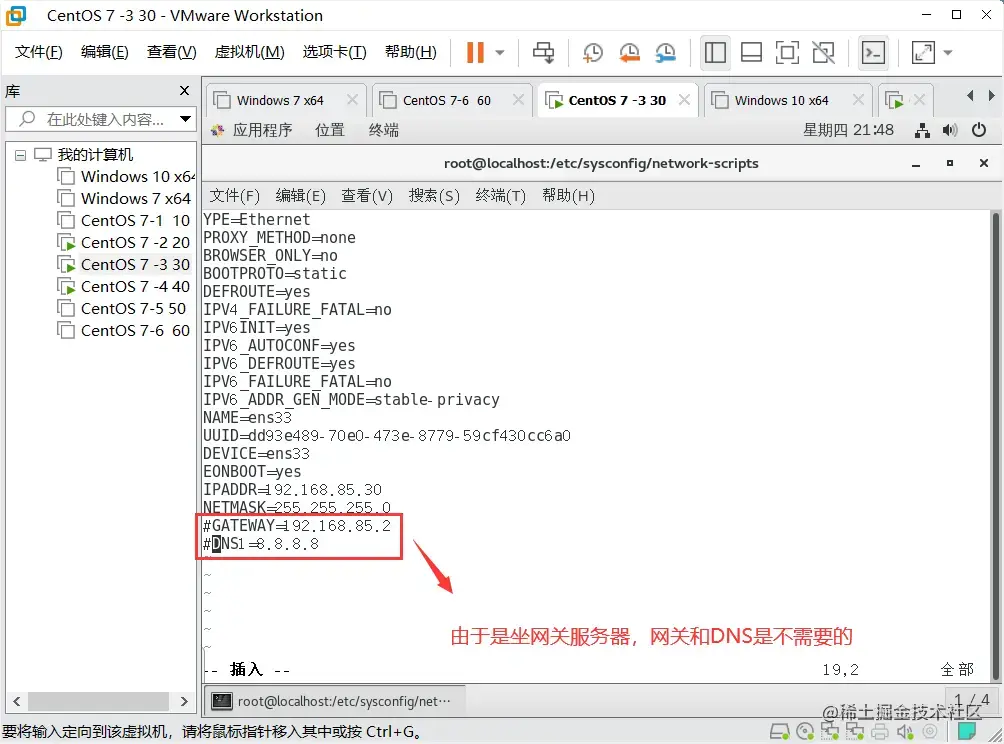
Task: Switch to the CentOS 7-6 60 tab
Action: 446,101
